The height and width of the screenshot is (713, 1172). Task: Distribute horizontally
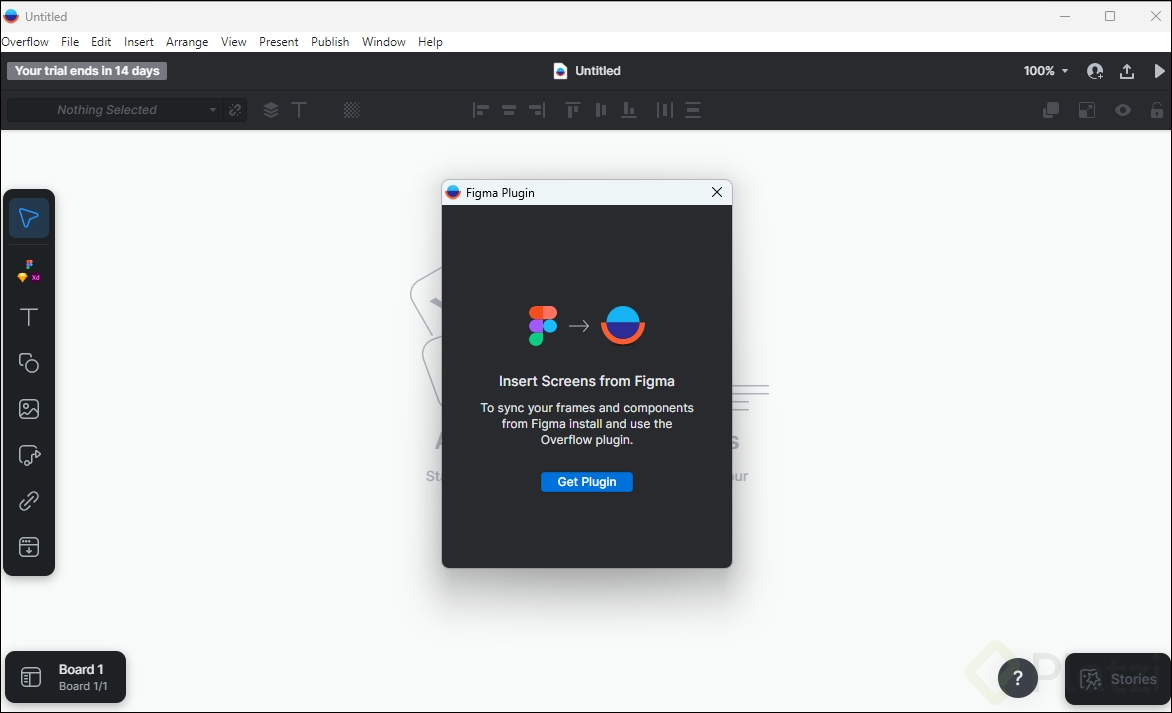(x=664, y=110)
